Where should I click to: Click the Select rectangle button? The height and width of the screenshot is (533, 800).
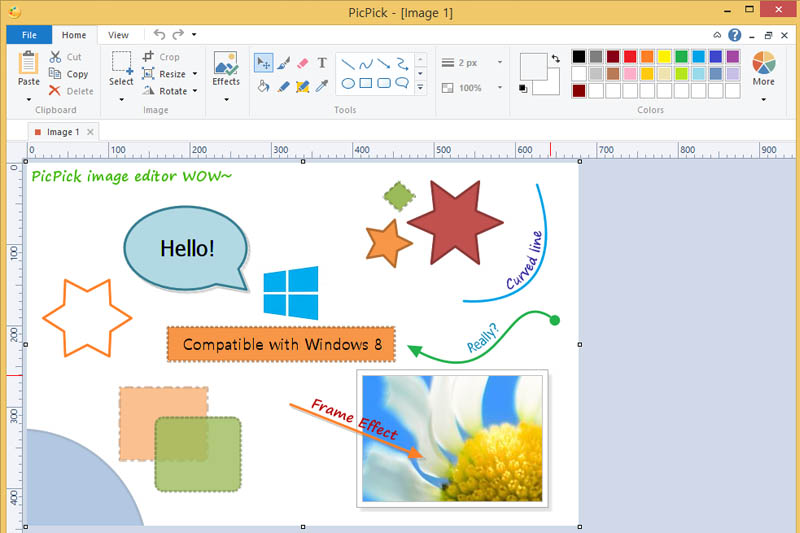point(121,69)
